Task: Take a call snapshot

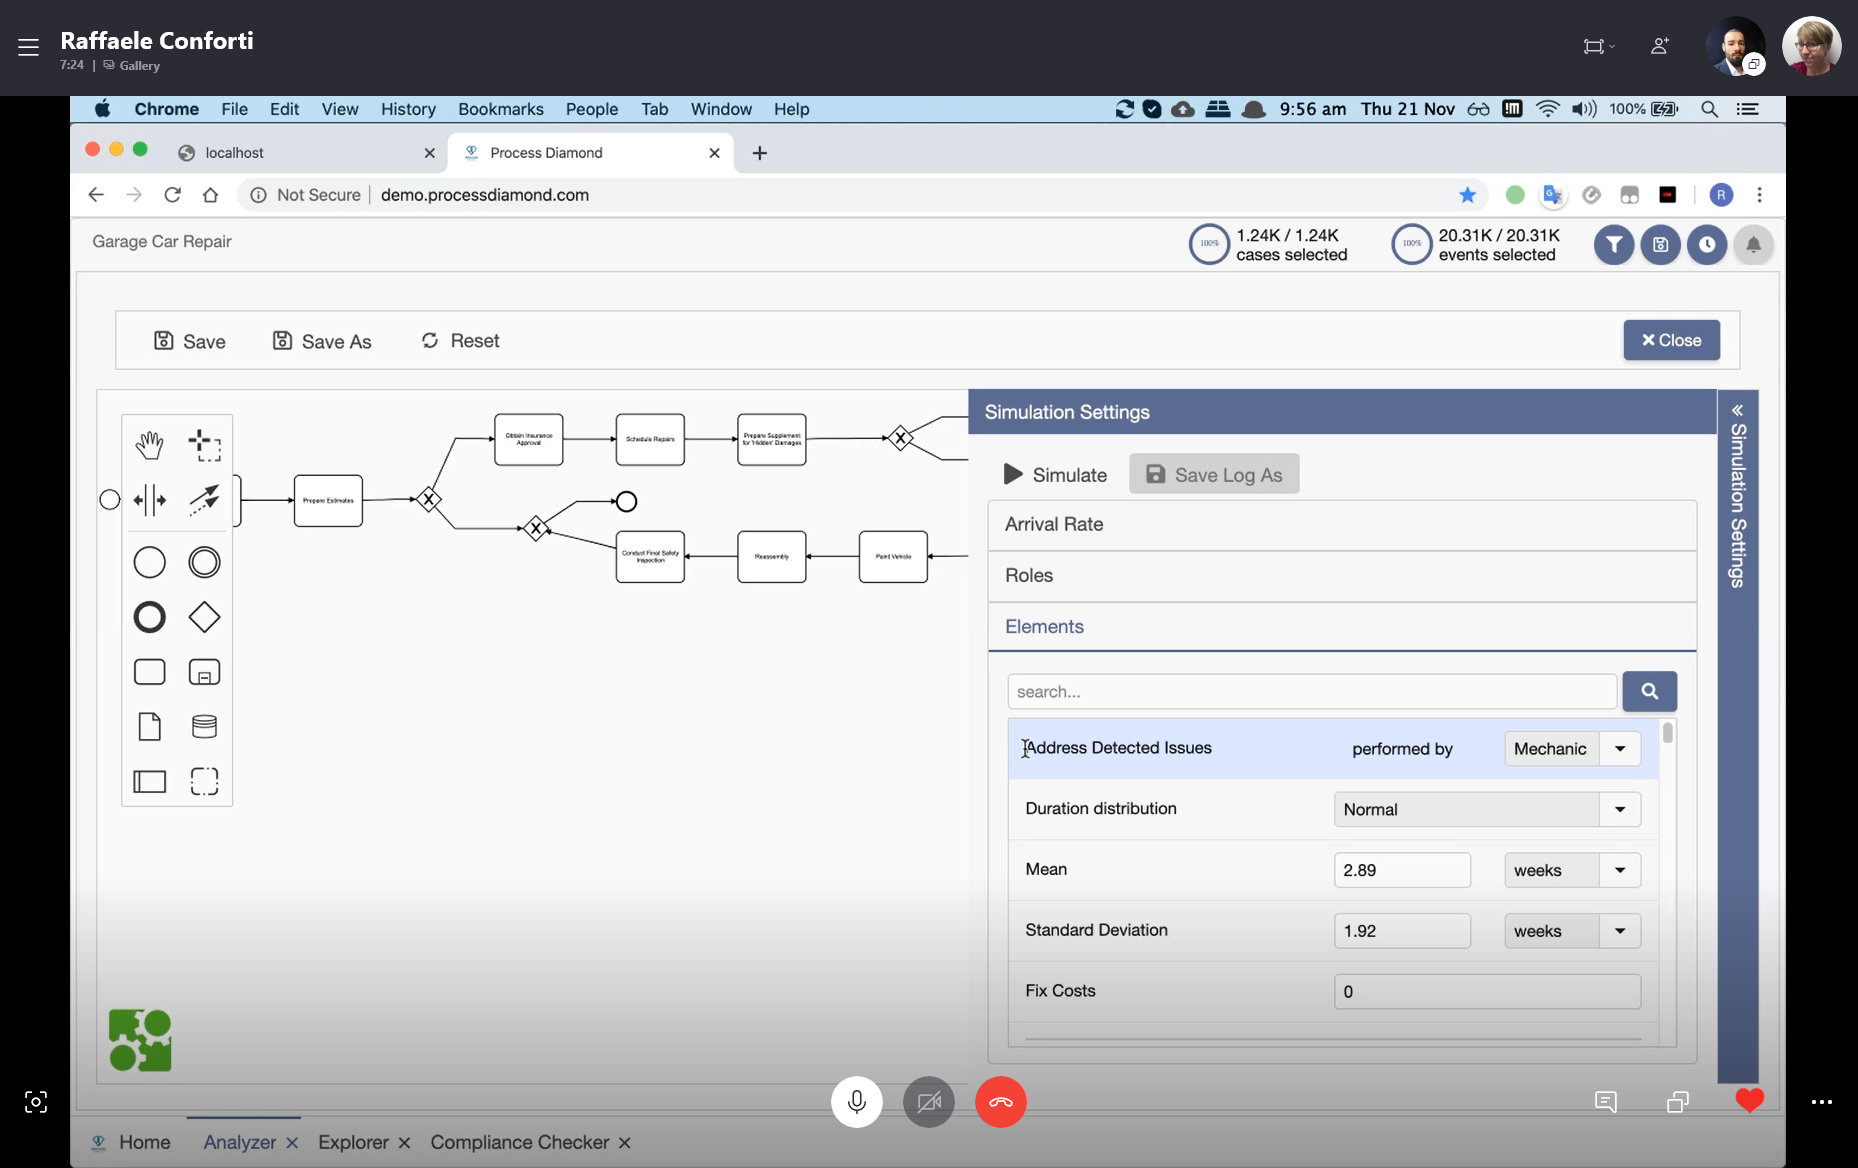Action: (36, 1102)
